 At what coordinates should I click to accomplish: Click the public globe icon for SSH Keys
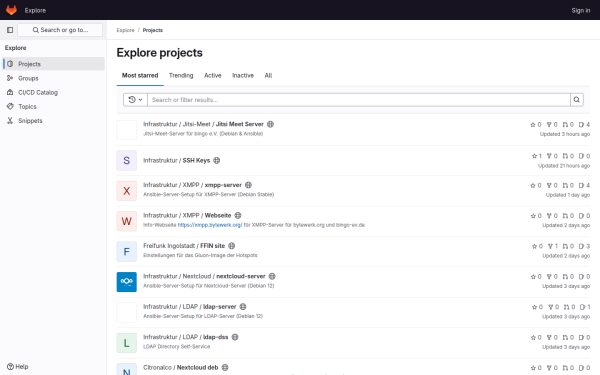point(217,160)
